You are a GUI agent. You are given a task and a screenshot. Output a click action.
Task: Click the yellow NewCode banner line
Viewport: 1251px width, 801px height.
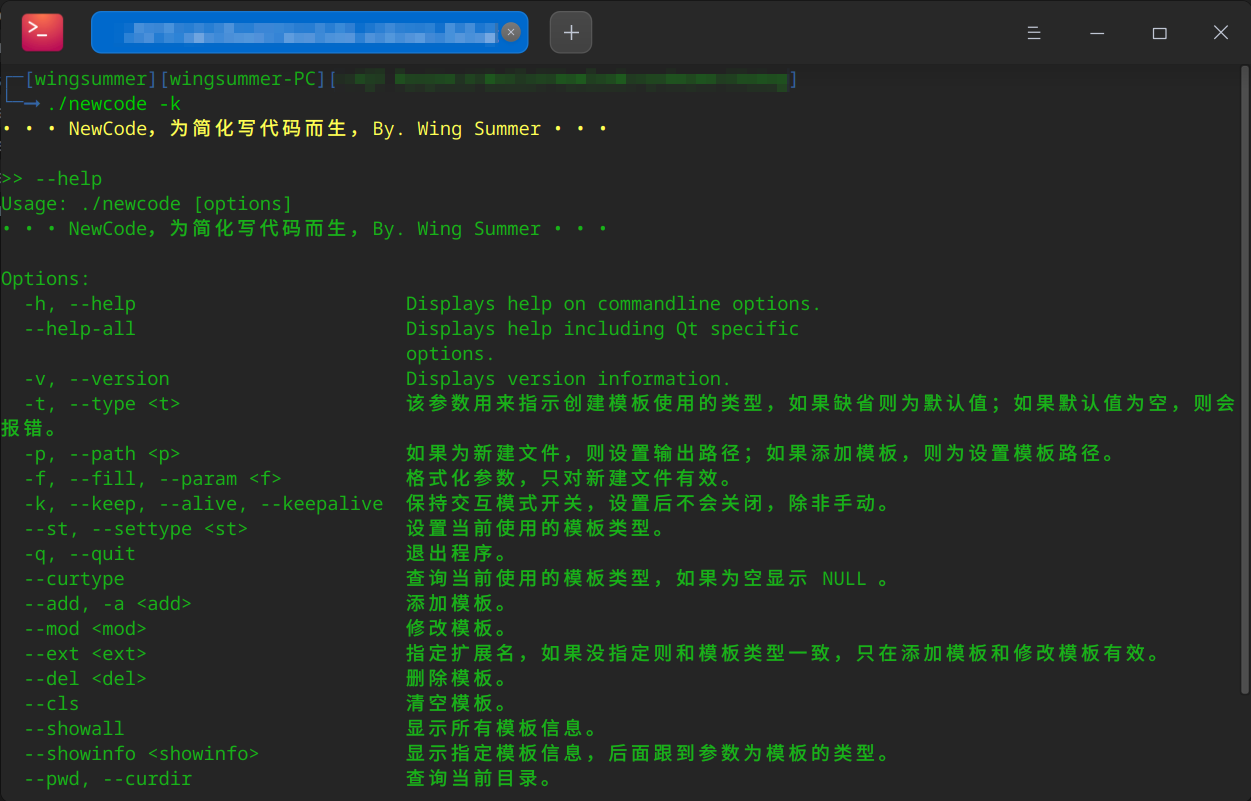coord(305,129)
